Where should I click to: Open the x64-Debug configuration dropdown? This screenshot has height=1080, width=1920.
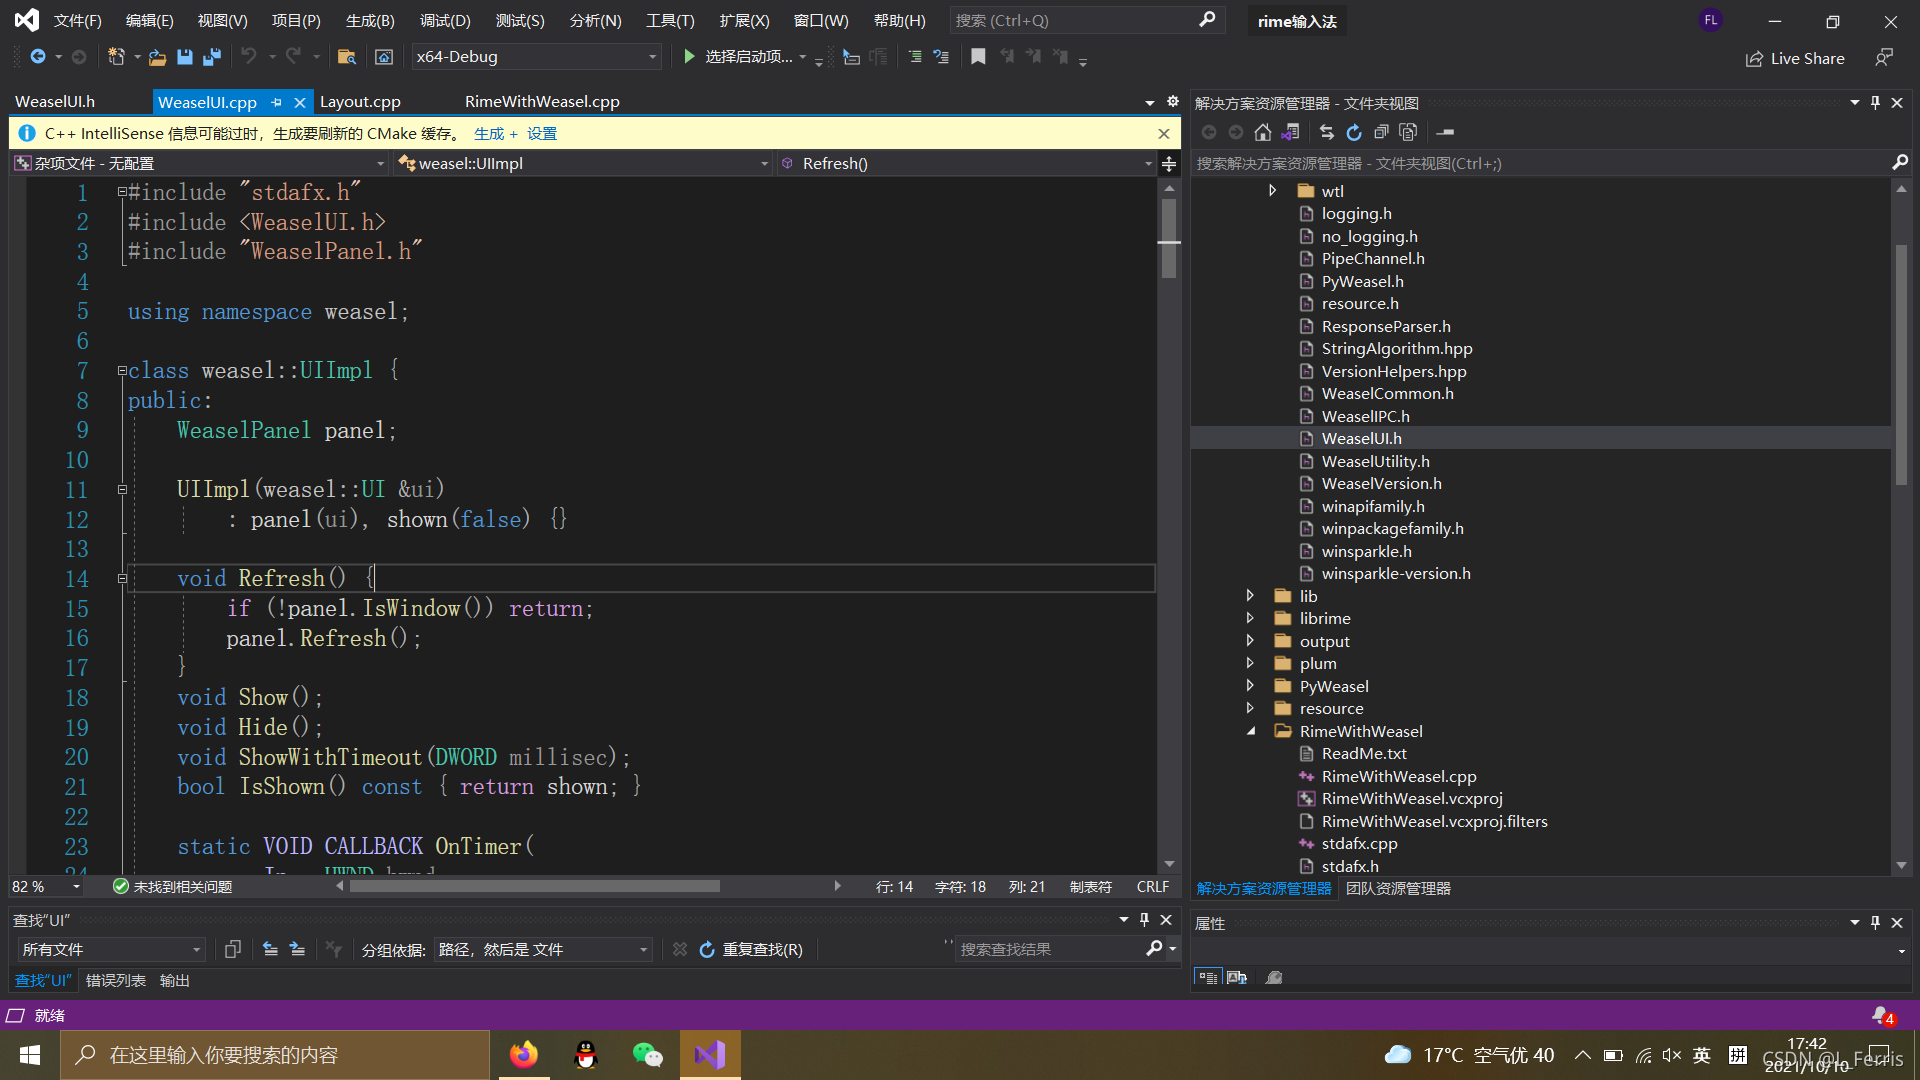click(x=652, y=57)
